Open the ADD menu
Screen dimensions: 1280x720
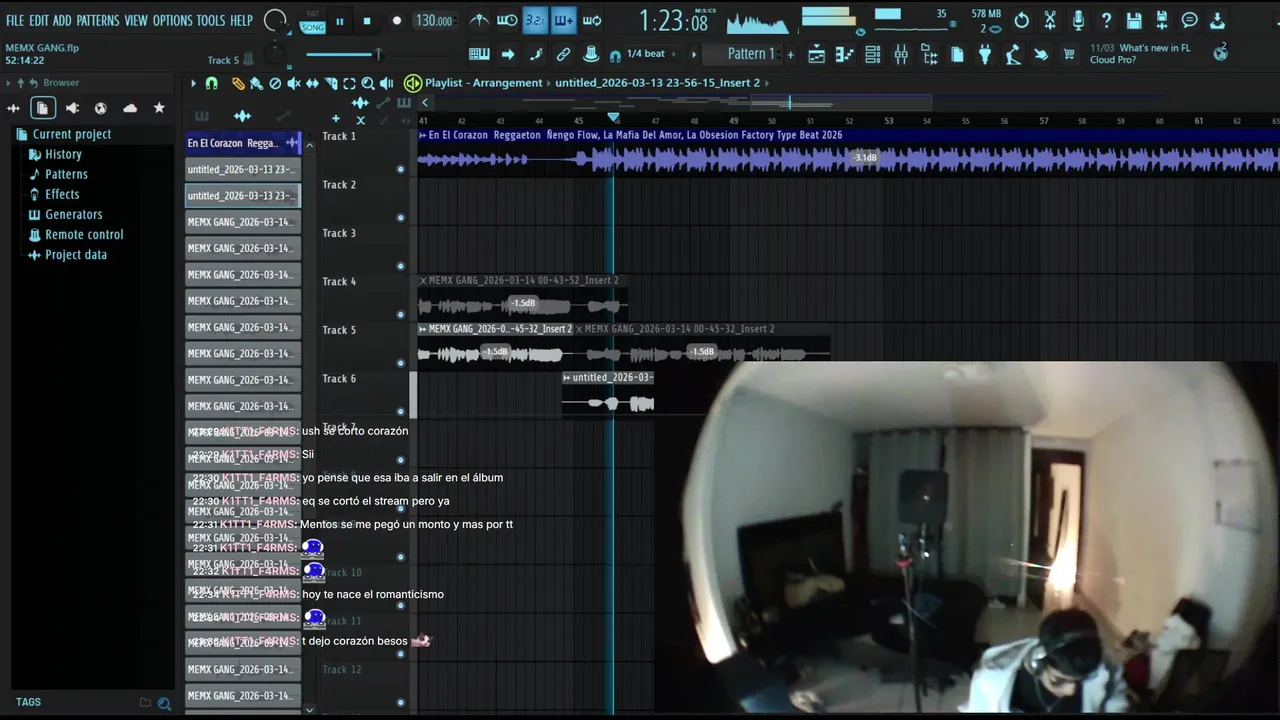tap(62, 20)
